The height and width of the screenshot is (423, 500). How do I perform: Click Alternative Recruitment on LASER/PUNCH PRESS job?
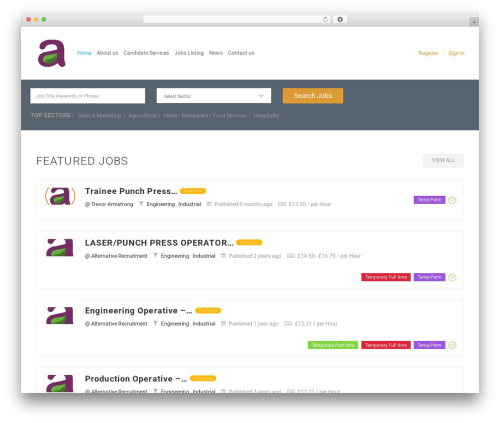[x=119, y=256]
